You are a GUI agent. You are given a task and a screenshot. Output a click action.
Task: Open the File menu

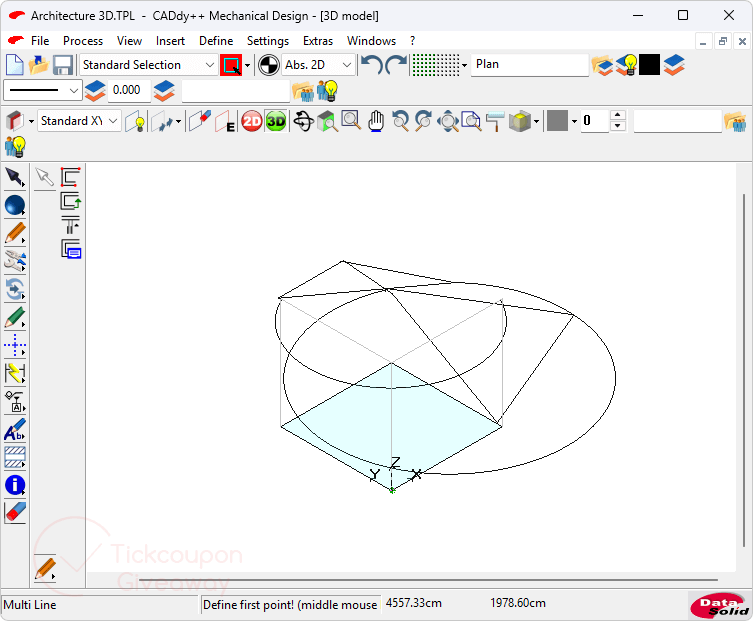click(x=40, y=41)
